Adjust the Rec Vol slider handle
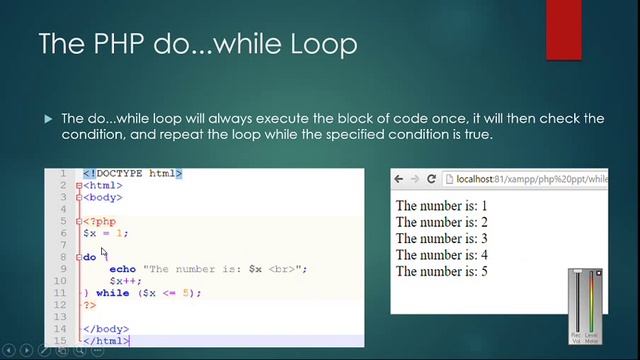The image size is (640, 360). pos(578,271)
